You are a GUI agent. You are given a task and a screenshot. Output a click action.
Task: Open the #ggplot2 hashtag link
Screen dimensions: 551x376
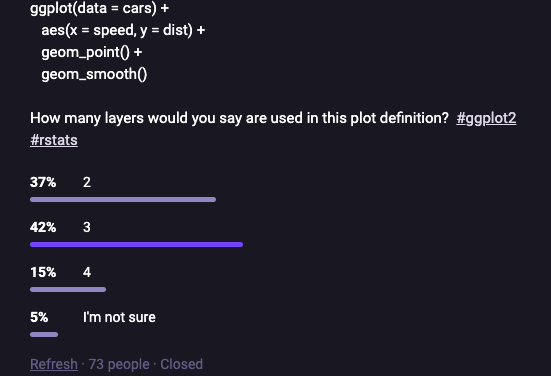point(486,118)
